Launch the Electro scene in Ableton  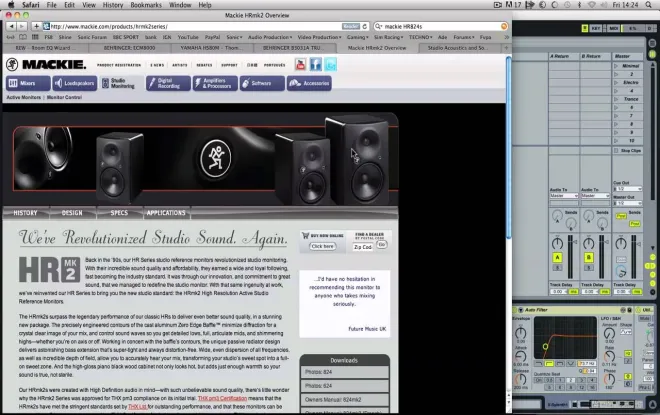pos(616,82)
